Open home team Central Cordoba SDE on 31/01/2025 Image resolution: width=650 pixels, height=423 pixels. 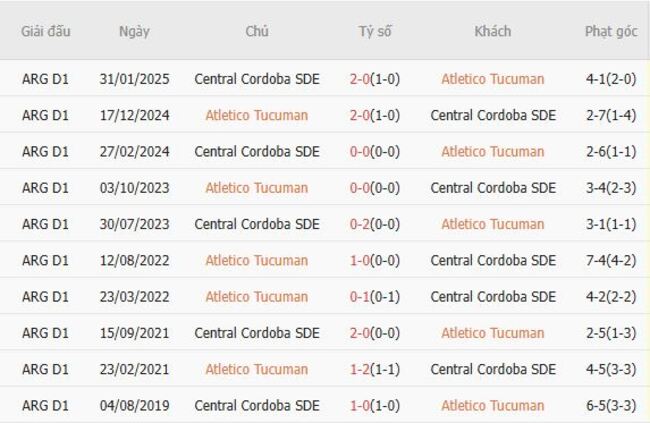click(257, 79)
